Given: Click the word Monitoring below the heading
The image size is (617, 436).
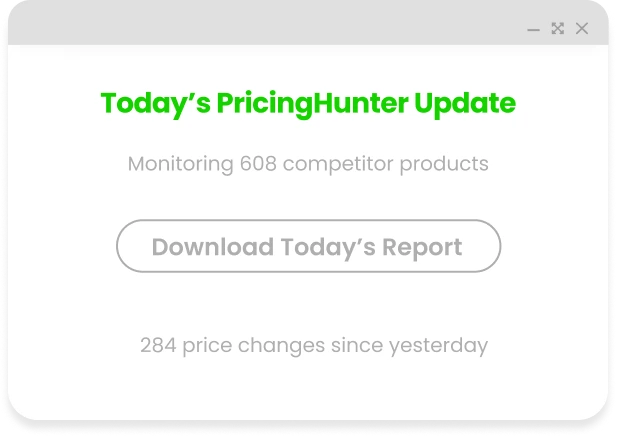Looking at the screenshot, I should click(x=180, y=163).
